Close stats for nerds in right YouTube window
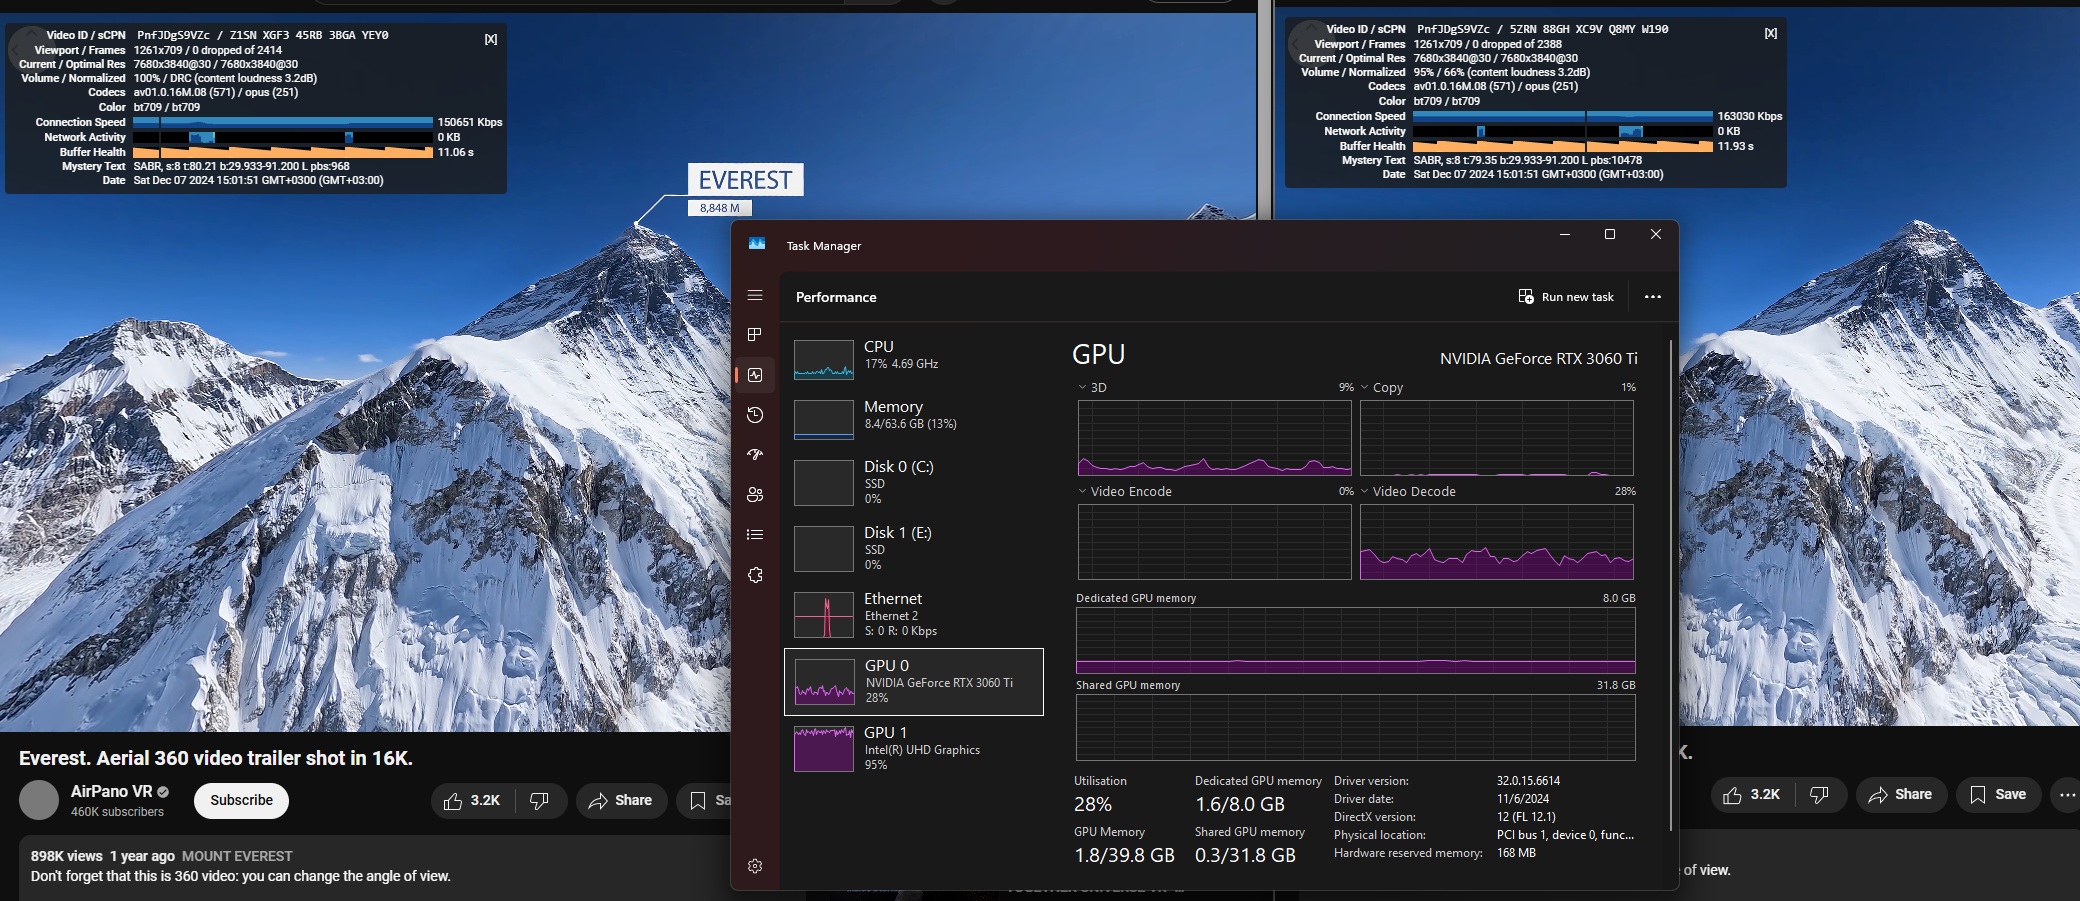The image size is (2080, 901). click(1771, 33)
